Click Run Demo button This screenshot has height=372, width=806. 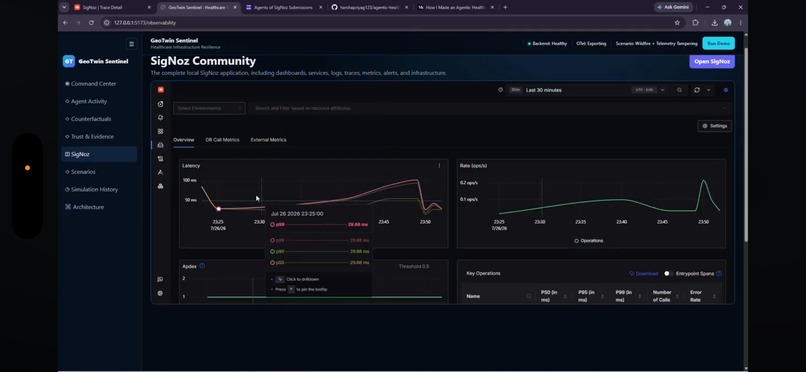point(718,44)
